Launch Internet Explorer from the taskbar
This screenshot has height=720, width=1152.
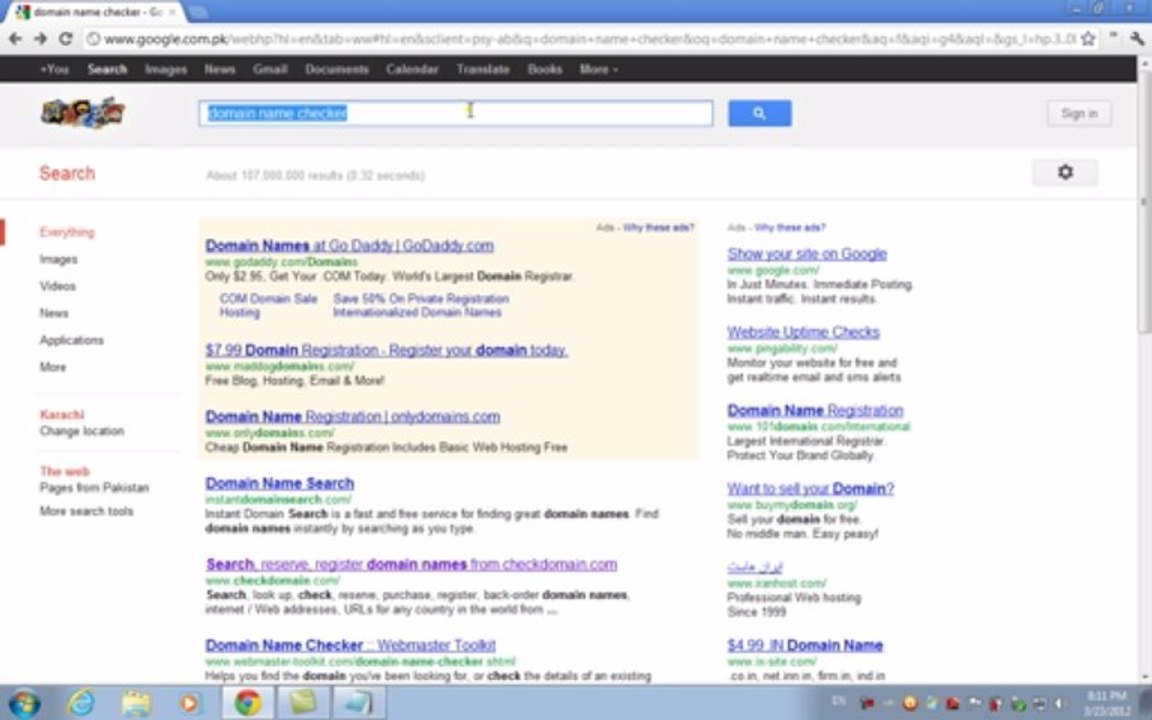[x=81, y=703]
